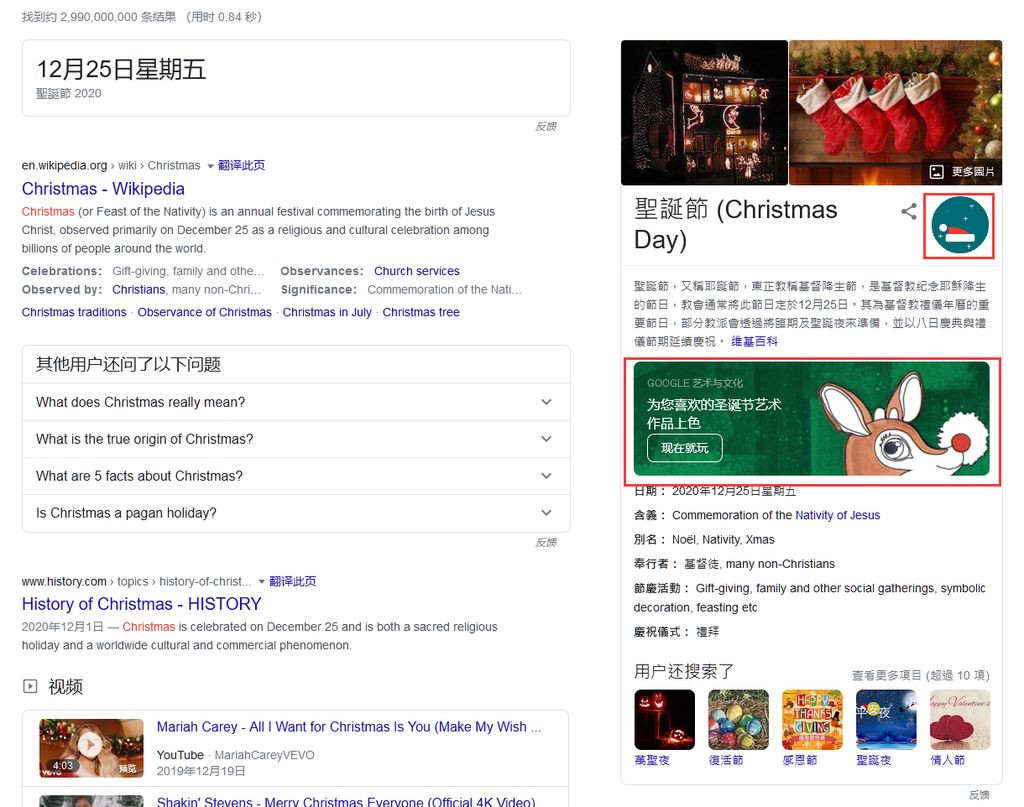Select the 感恩節 Thanksgiving thumbnail
1024x807 pixels.
812,720
